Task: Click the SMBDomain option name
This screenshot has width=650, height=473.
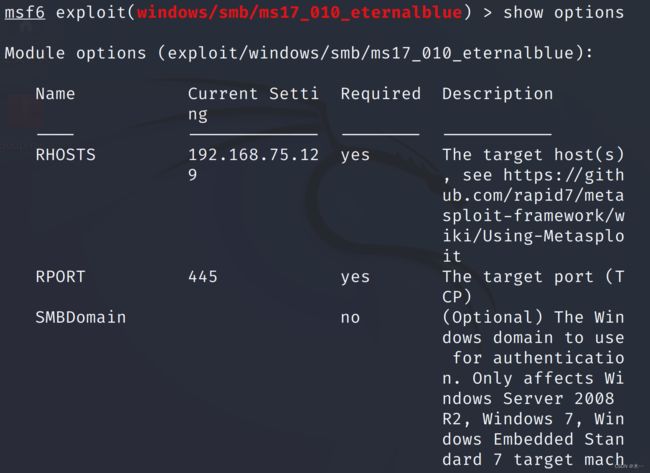Action: coord(80,318)
